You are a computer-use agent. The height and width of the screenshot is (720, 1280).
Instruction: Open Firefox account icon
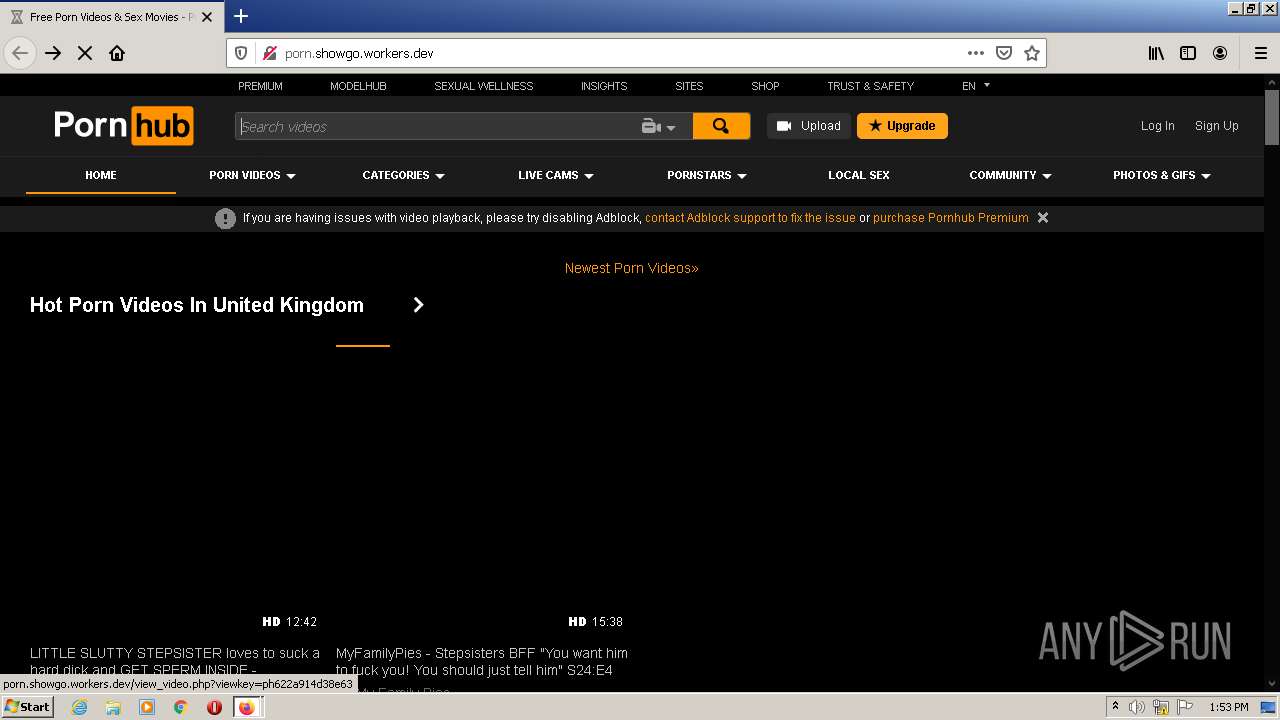pos(1220,53)
